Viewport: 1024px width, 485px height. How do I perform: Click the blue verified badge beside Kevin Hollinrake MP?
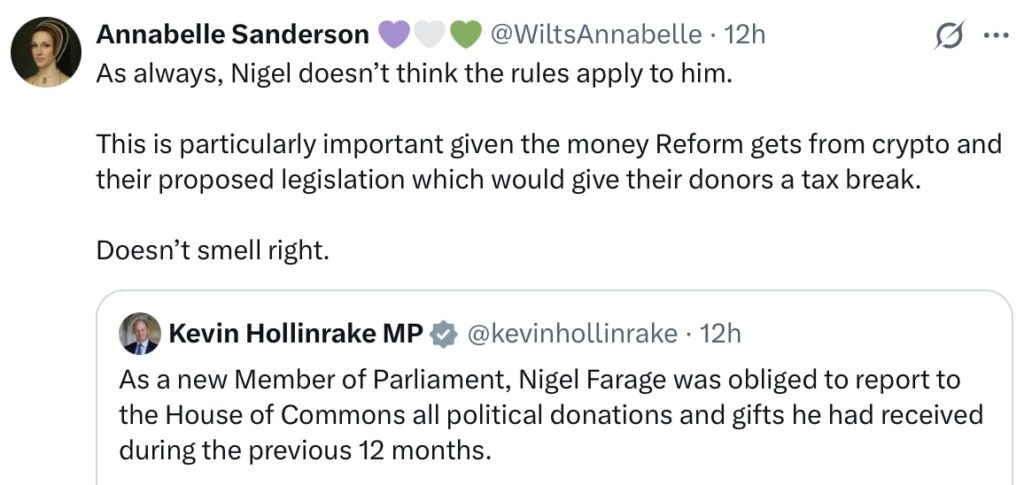coord(442,334)
